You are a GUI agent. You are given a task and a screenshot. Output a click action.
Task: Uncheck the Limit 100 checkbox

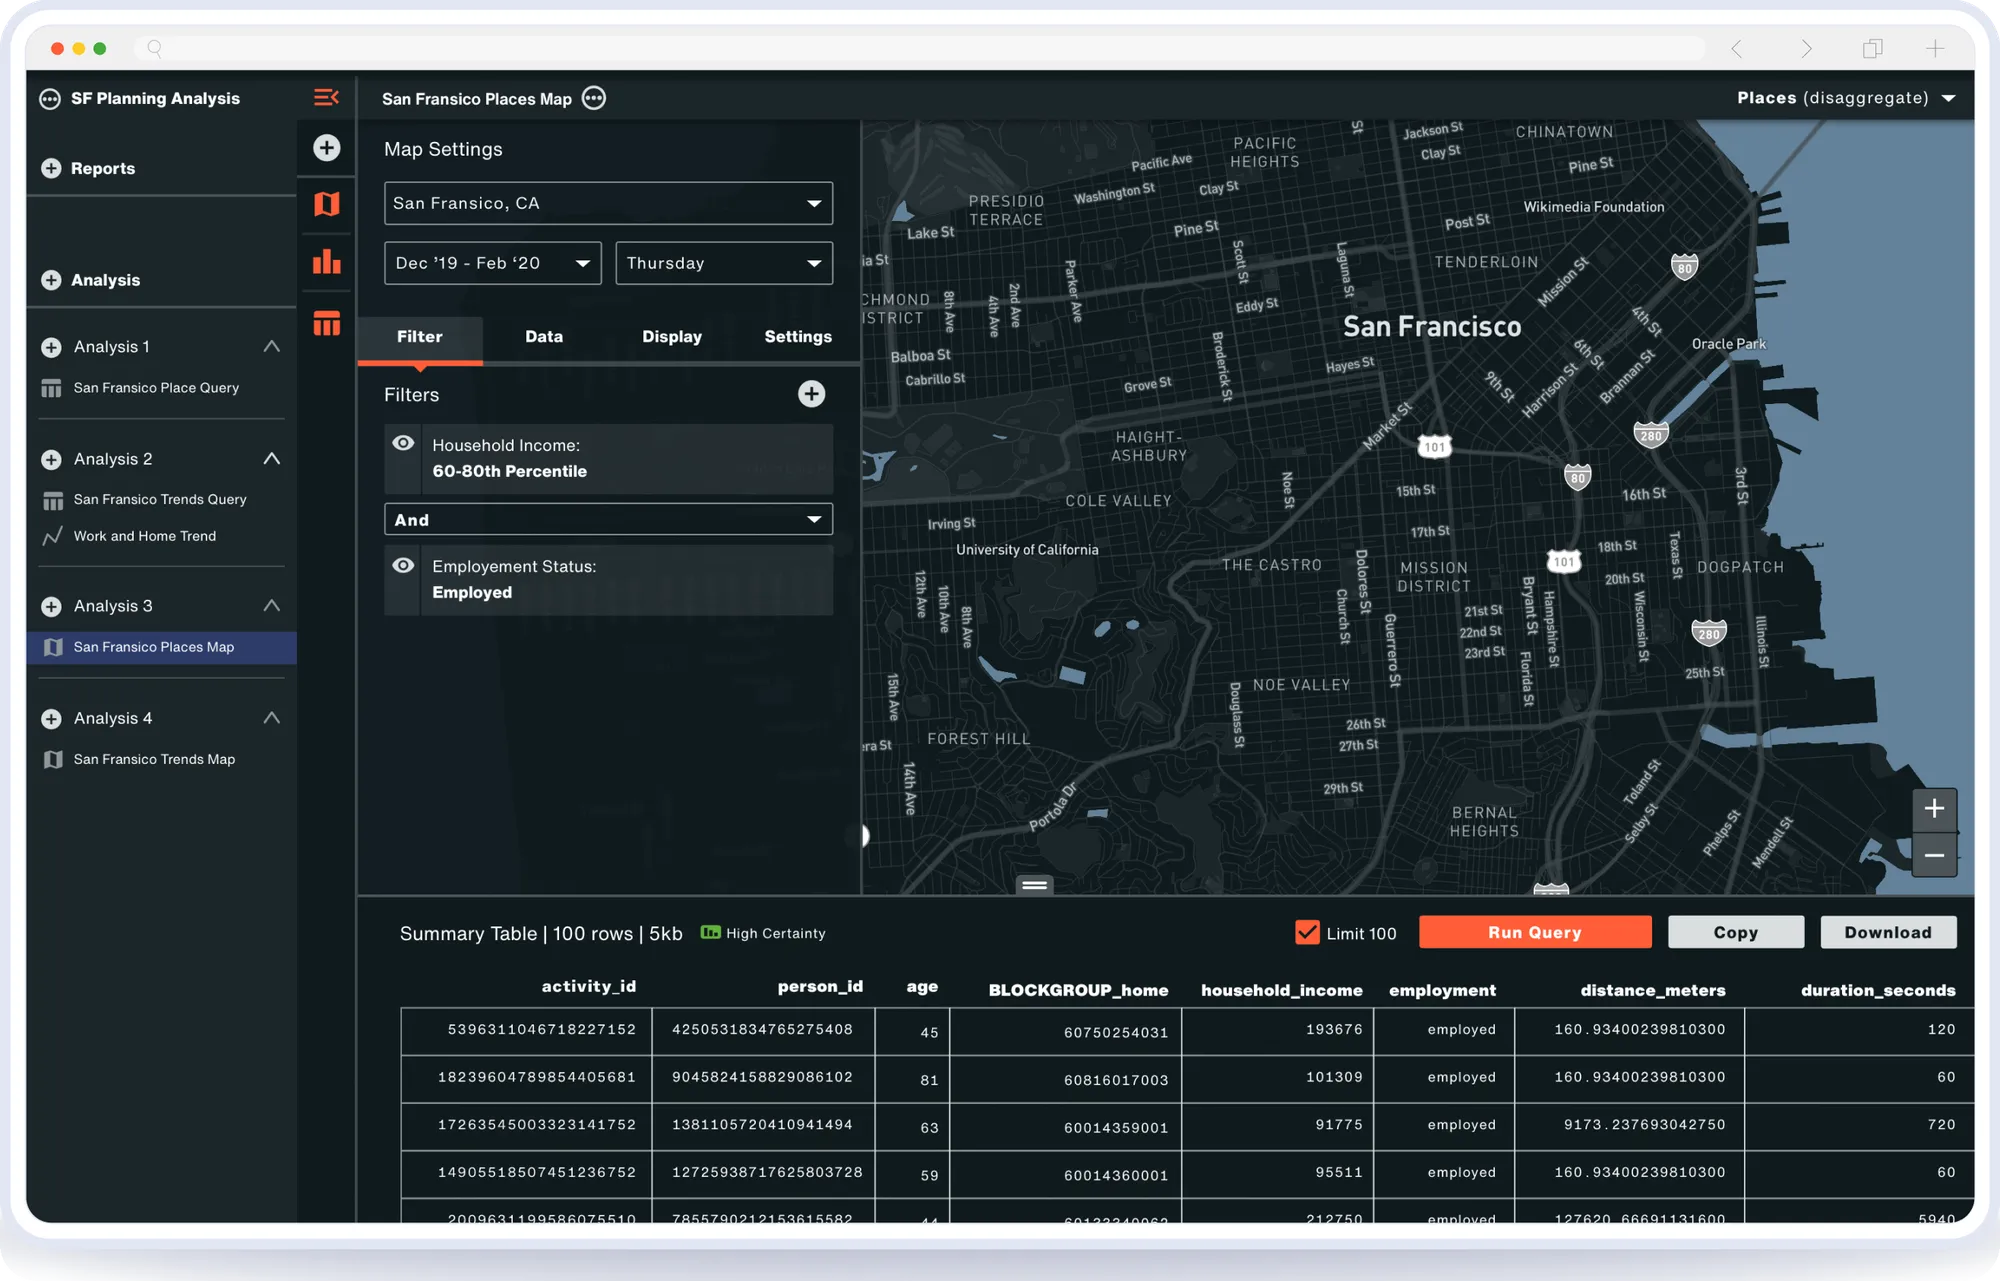point(1307,932)
